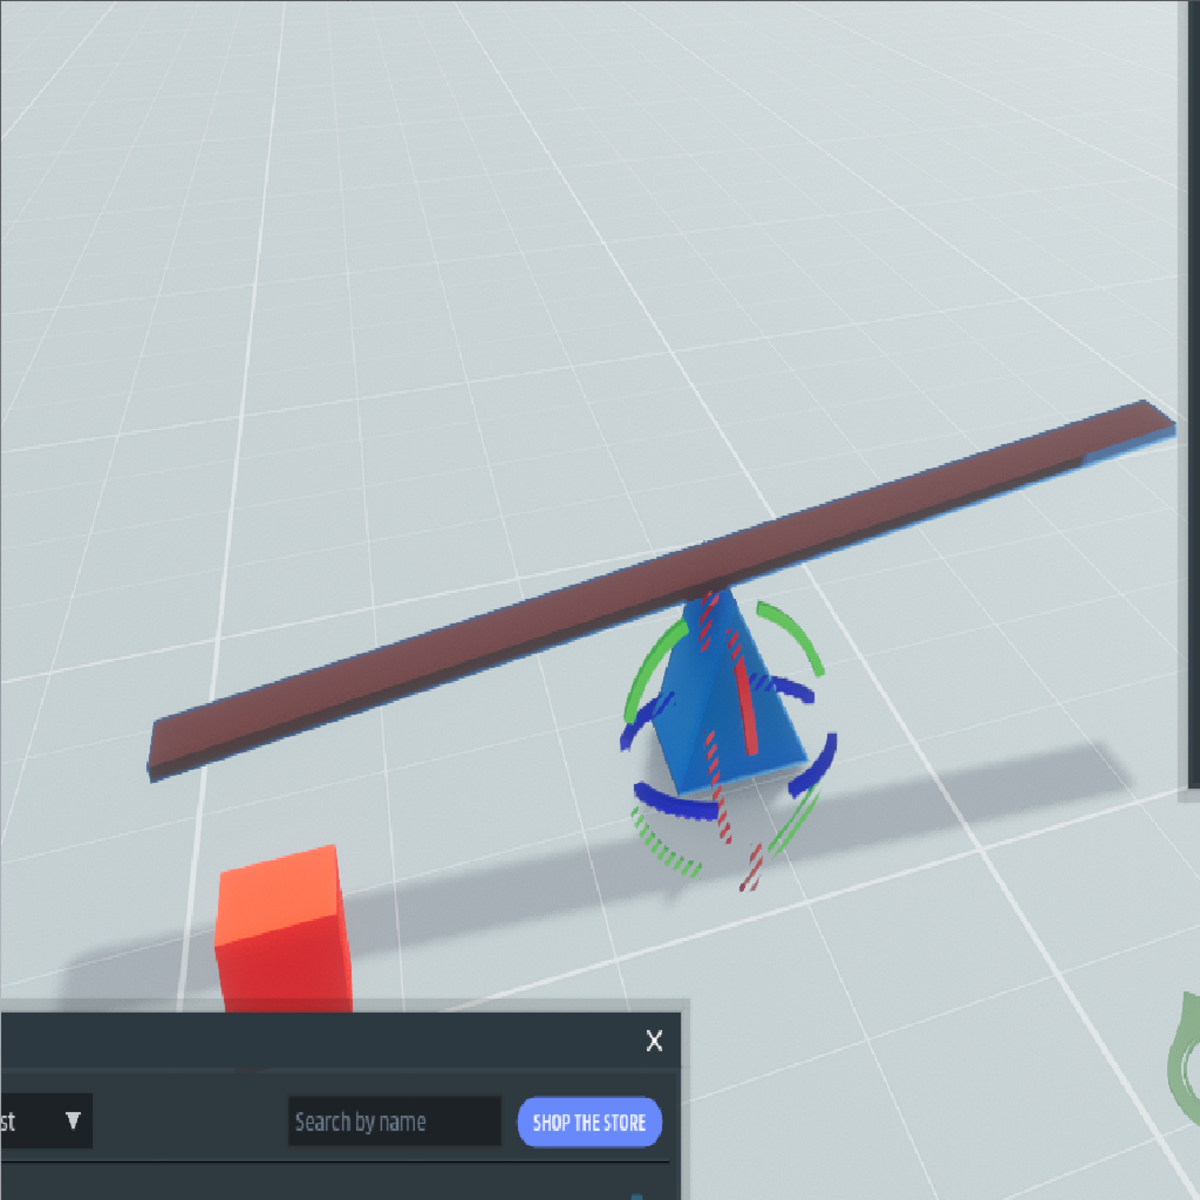The image size is (1200, 1200).
Task: Close the store panel with the X
Action: [654, 1041]
